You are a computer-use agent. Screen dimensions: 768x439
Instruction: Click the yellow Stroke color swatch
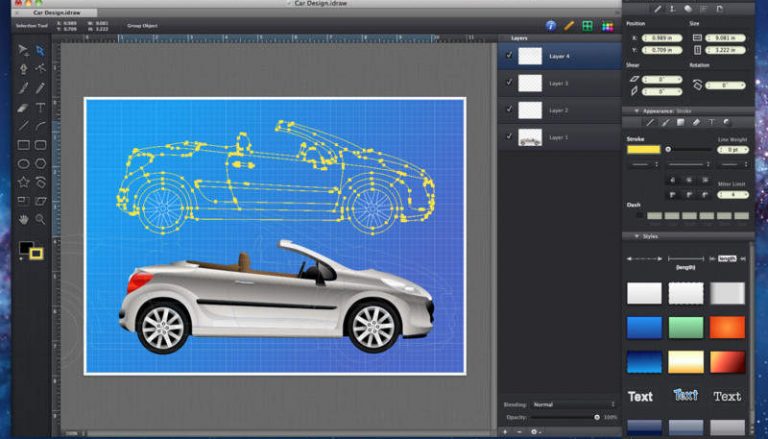click(643, 149)
